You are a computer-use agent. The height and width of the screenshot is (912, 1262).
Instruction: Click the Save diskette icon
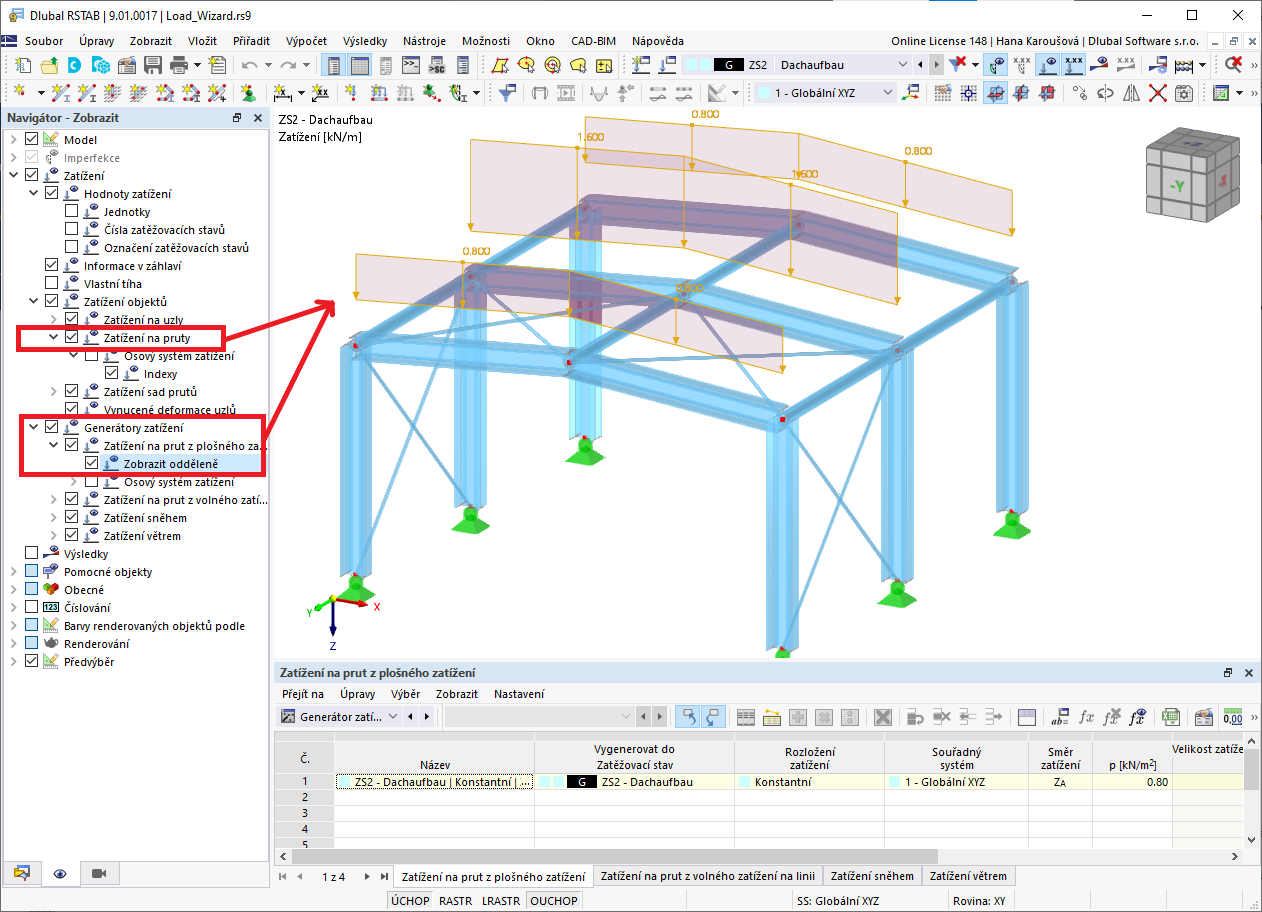pos(153,65)
